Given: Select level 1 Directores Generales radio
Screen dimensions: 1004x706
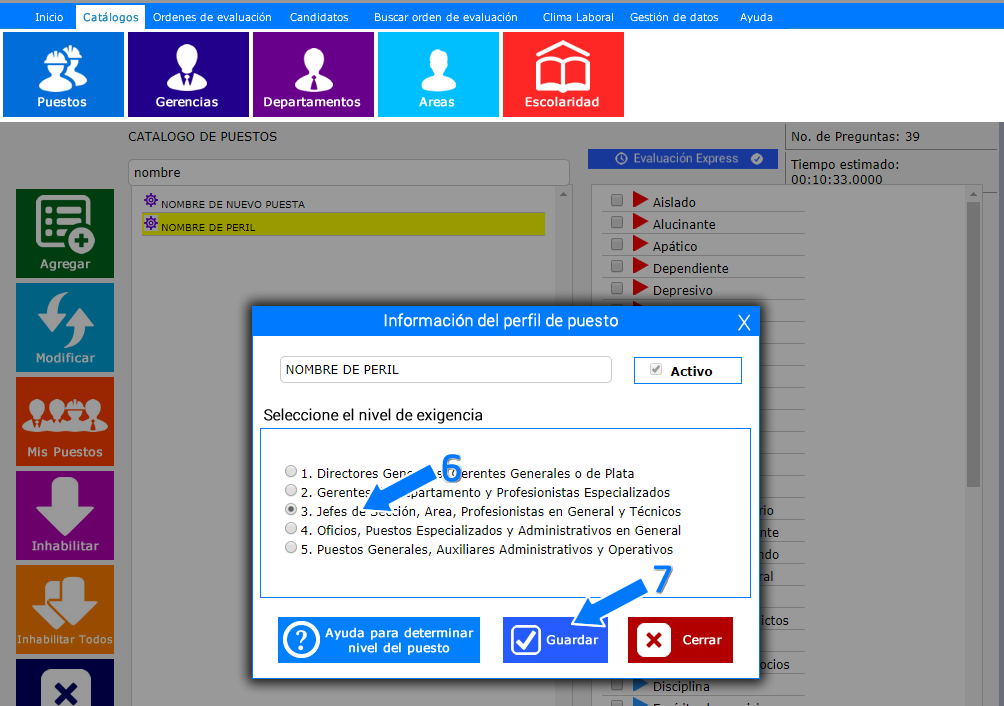Looking at the screenshot, I should (291, 471).
